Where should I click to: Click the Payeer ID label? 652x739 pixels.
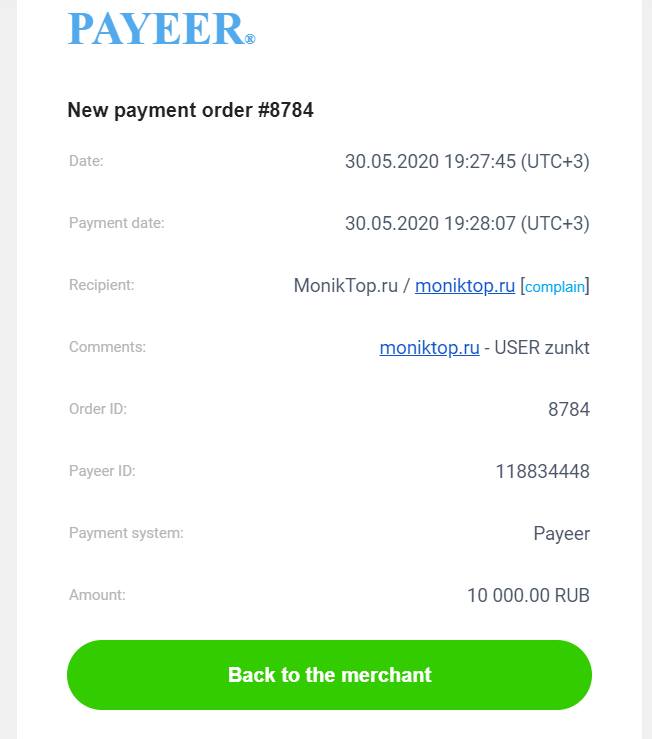point(102,471)
